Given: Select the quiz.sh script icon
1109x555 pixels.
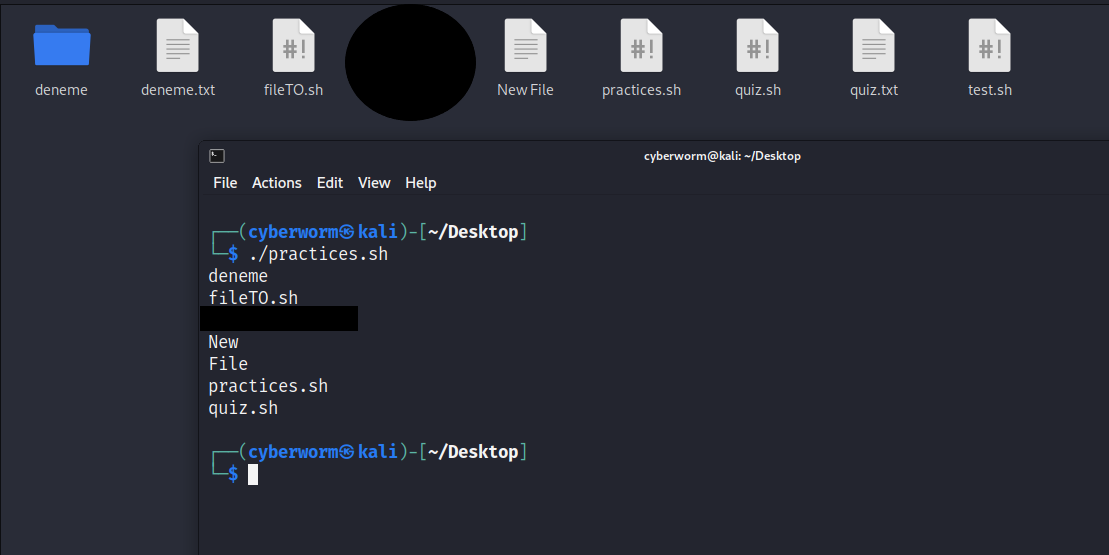Looking at the screenshot, I should pos(757,45).
